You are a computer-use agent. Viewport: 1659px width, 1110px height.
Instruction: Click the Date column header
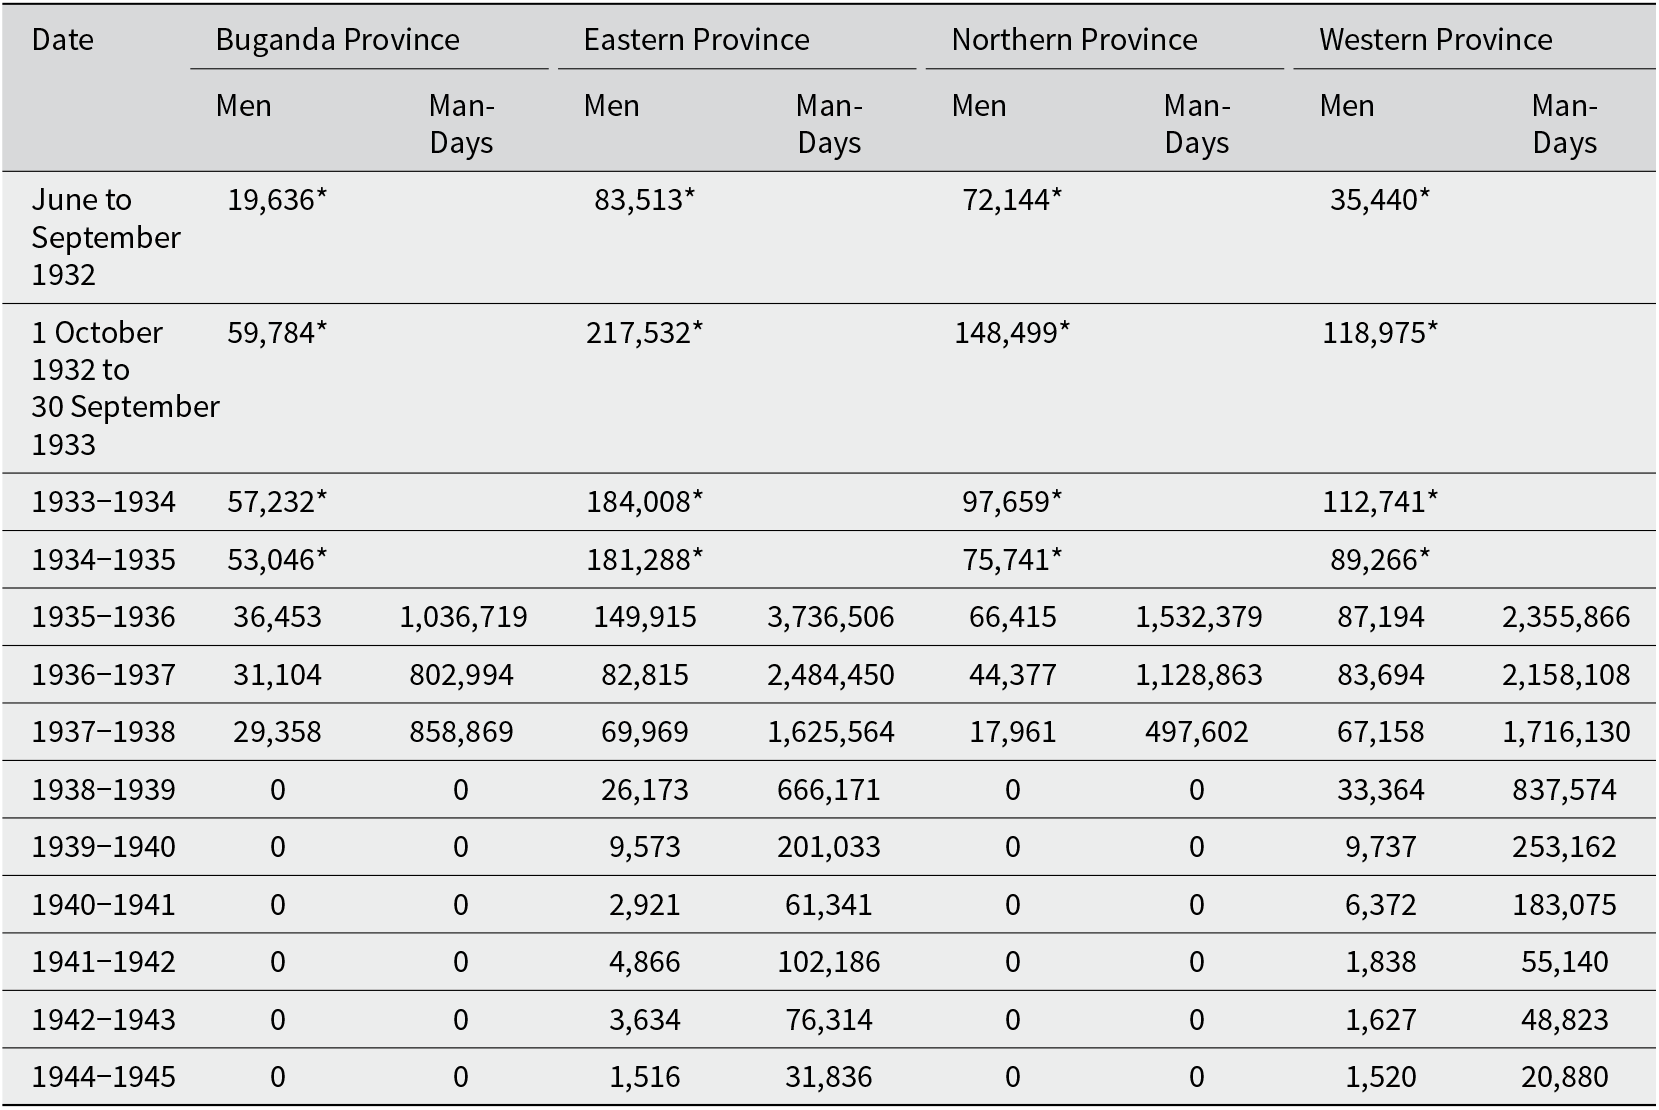pyautogui.click(x=63, y=40)
